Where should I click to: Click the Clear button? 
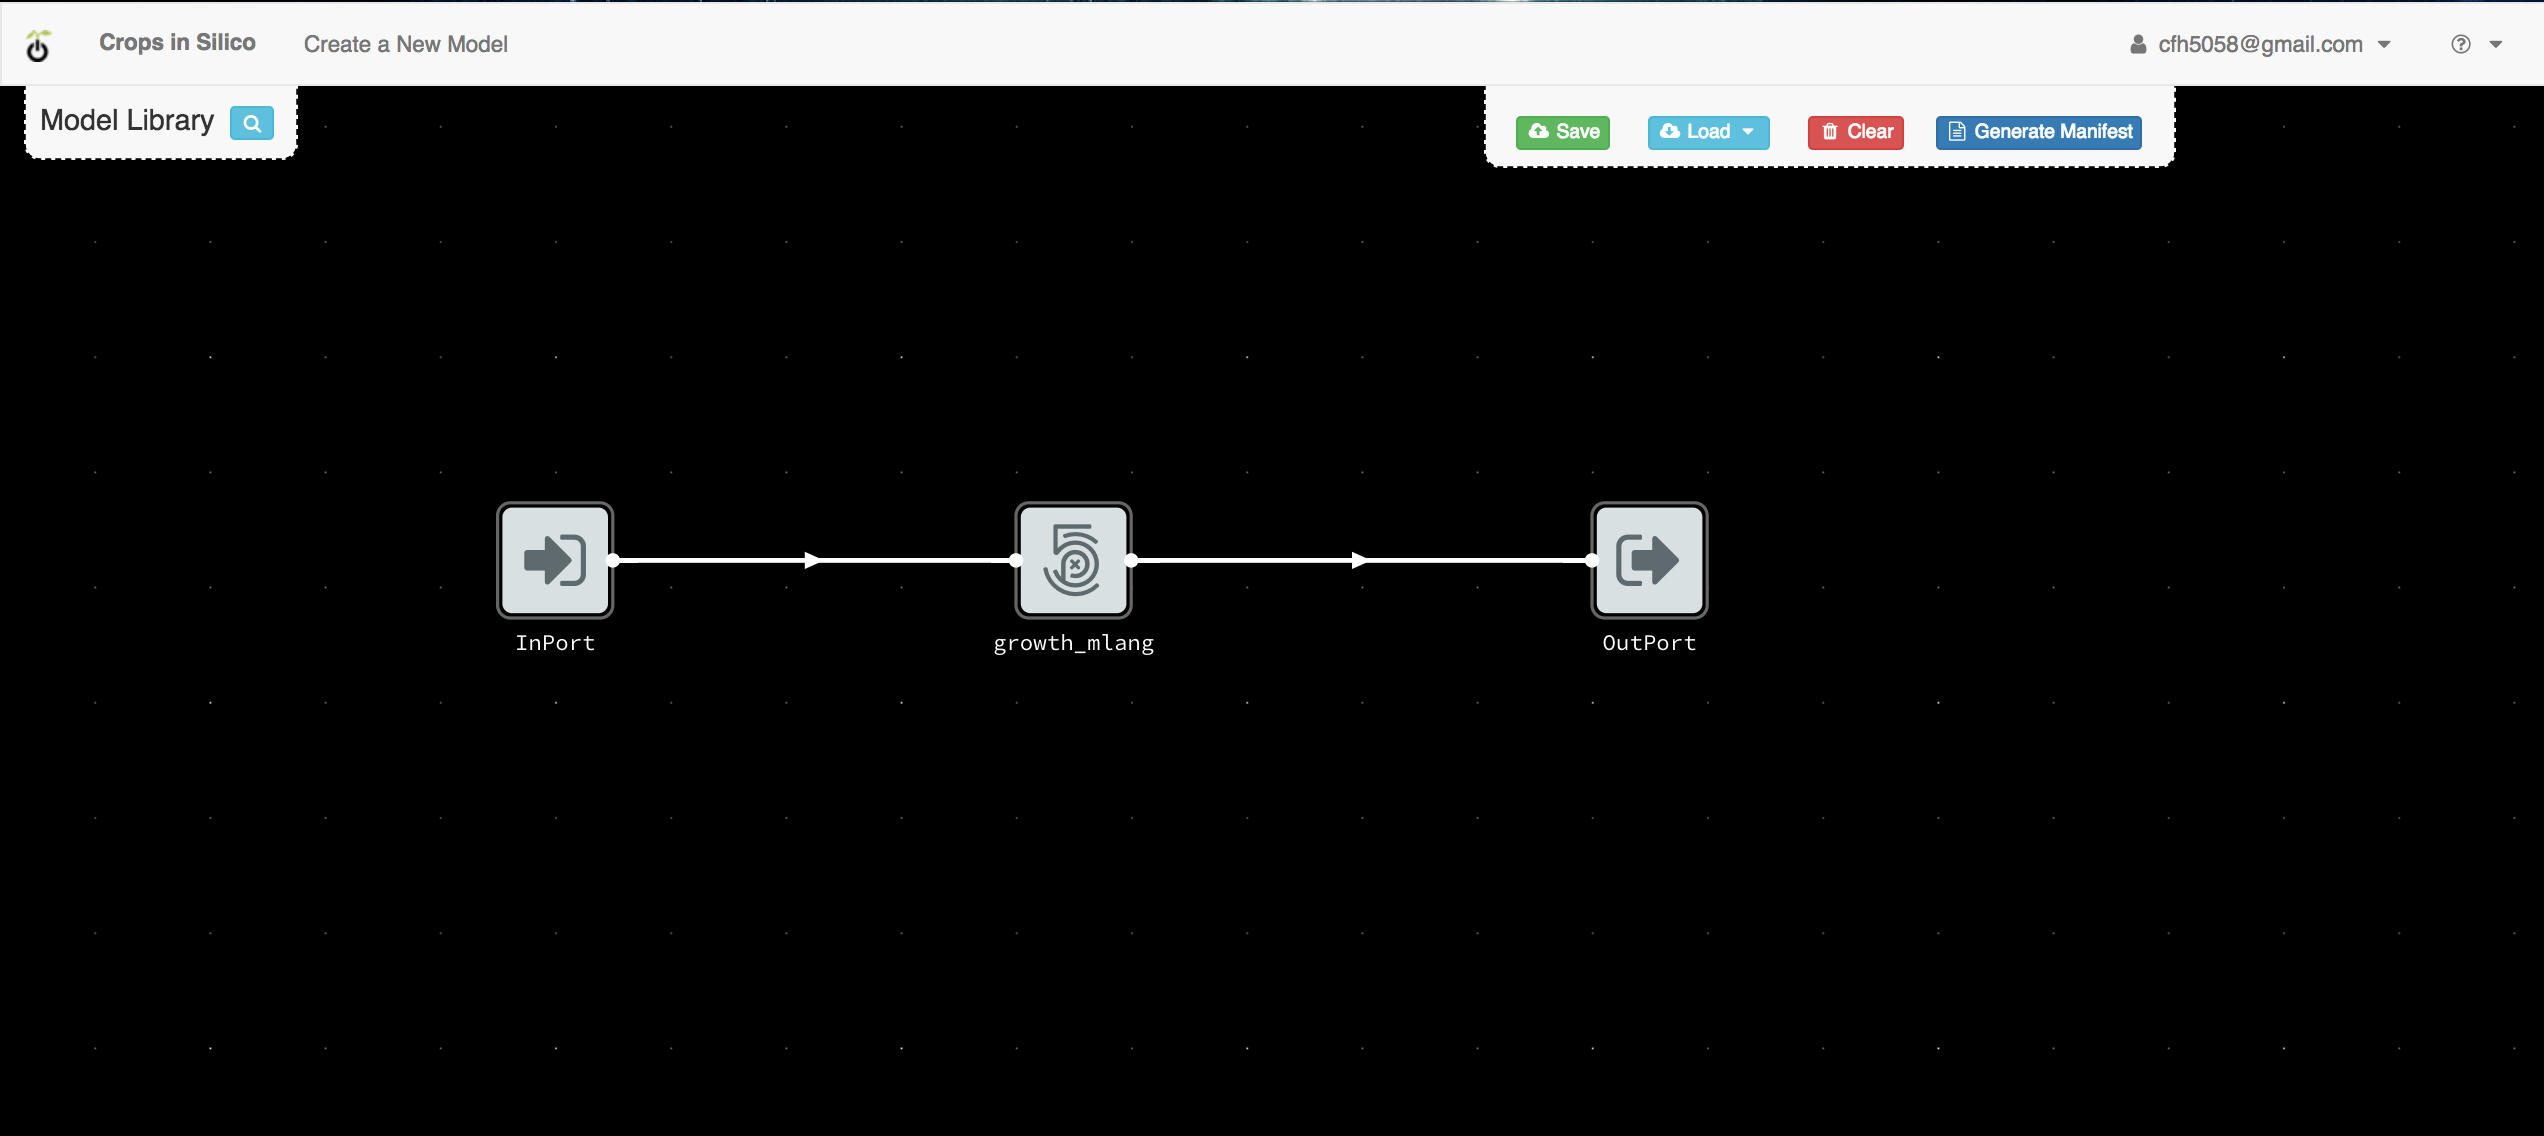pyautogui.click(x=1858, y=131)
